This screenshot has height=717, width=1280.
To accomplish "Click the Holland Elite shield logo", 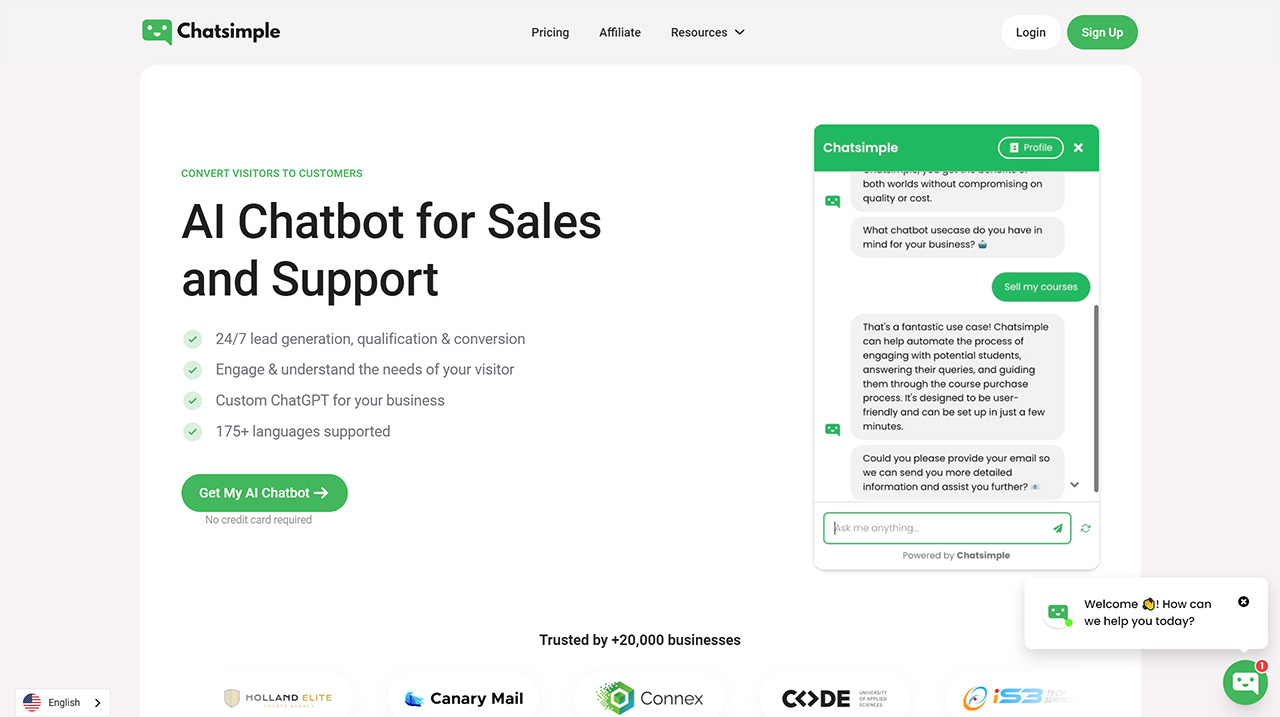I will (279, 697).
